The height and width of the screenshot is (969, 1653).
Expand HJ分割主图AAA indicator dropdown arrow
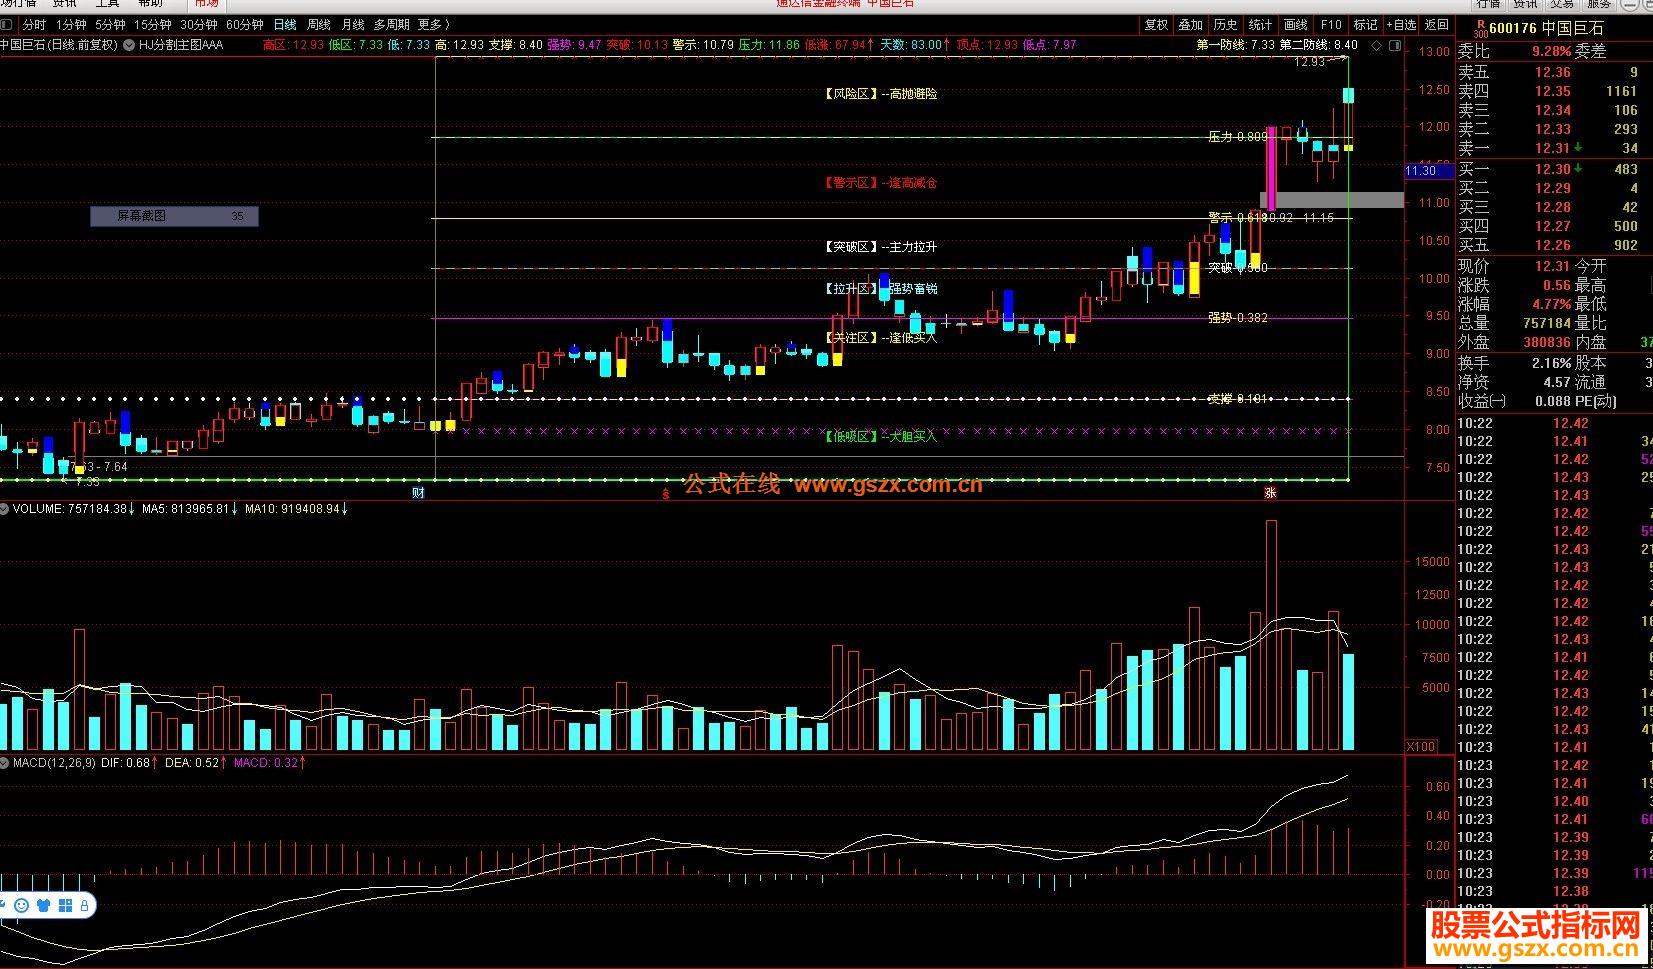coord(130,45)
